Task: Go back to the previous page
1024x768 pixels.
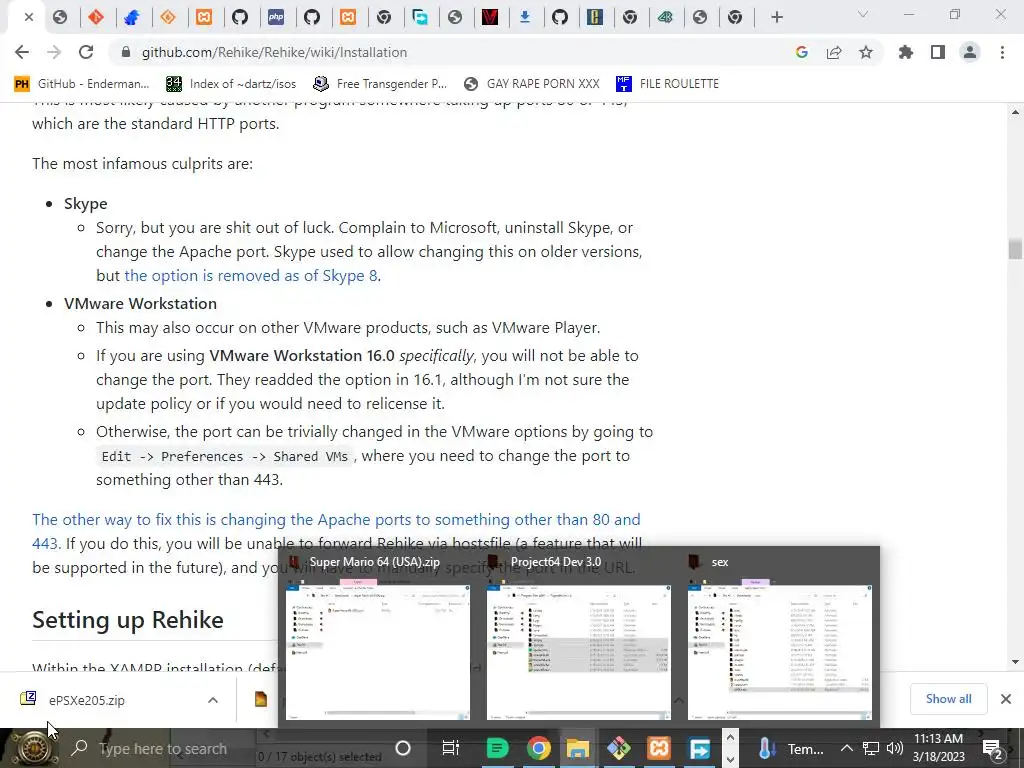Action: coord(22,52)
